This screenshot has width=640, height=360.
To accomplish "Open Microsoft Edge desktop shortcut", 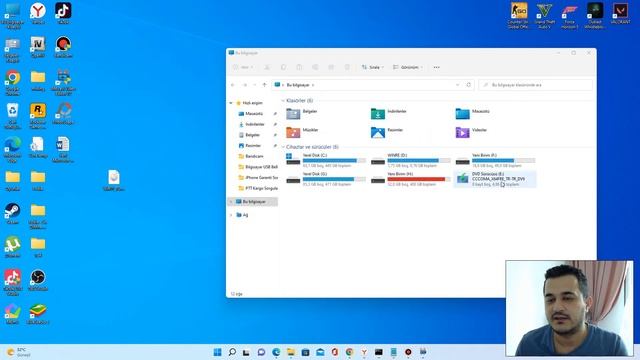I will pyautogui.click(x=13, y=149).
